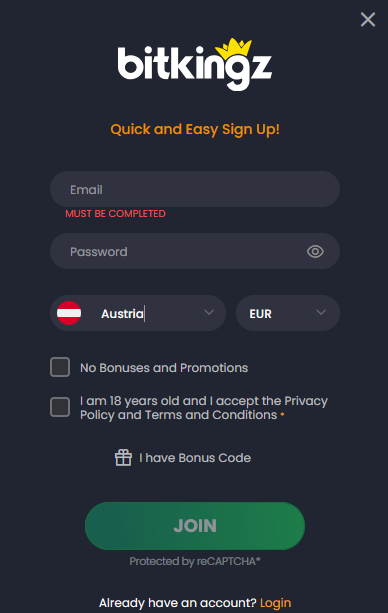Click the Austria flag icon

(69, 313)
